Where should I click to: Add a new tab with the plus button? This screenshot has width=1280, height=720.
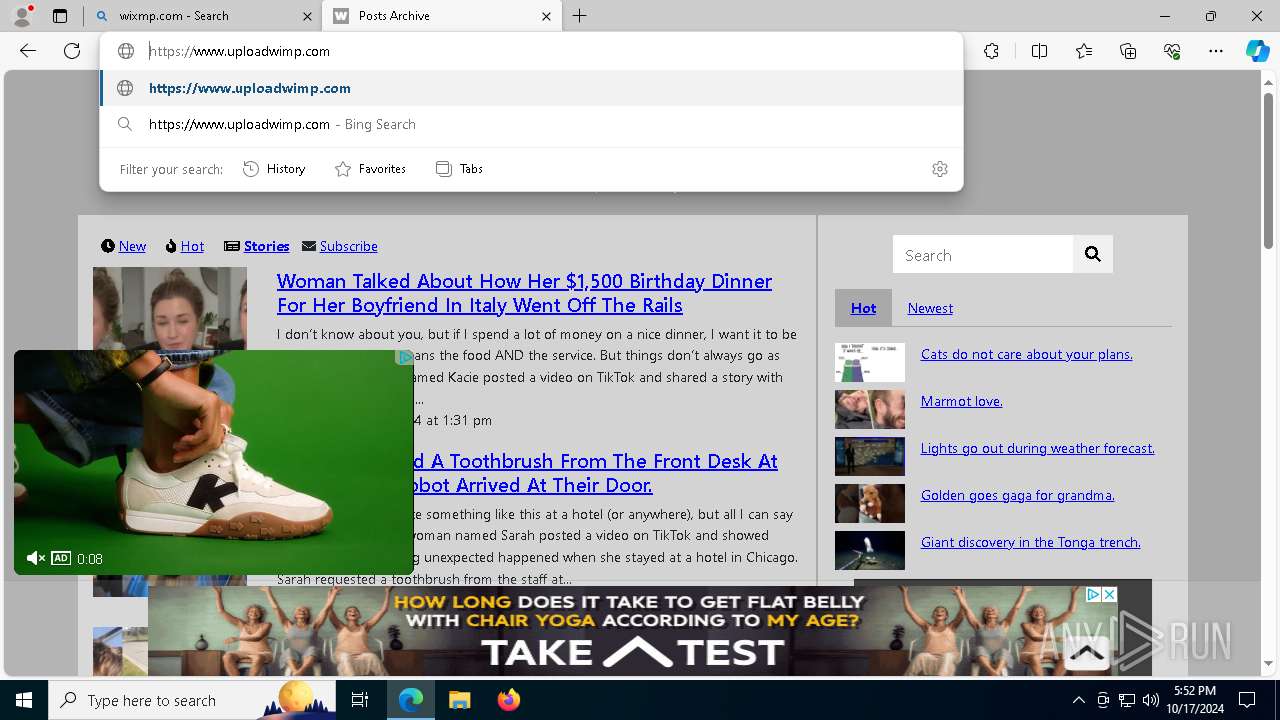coord(580,16)
